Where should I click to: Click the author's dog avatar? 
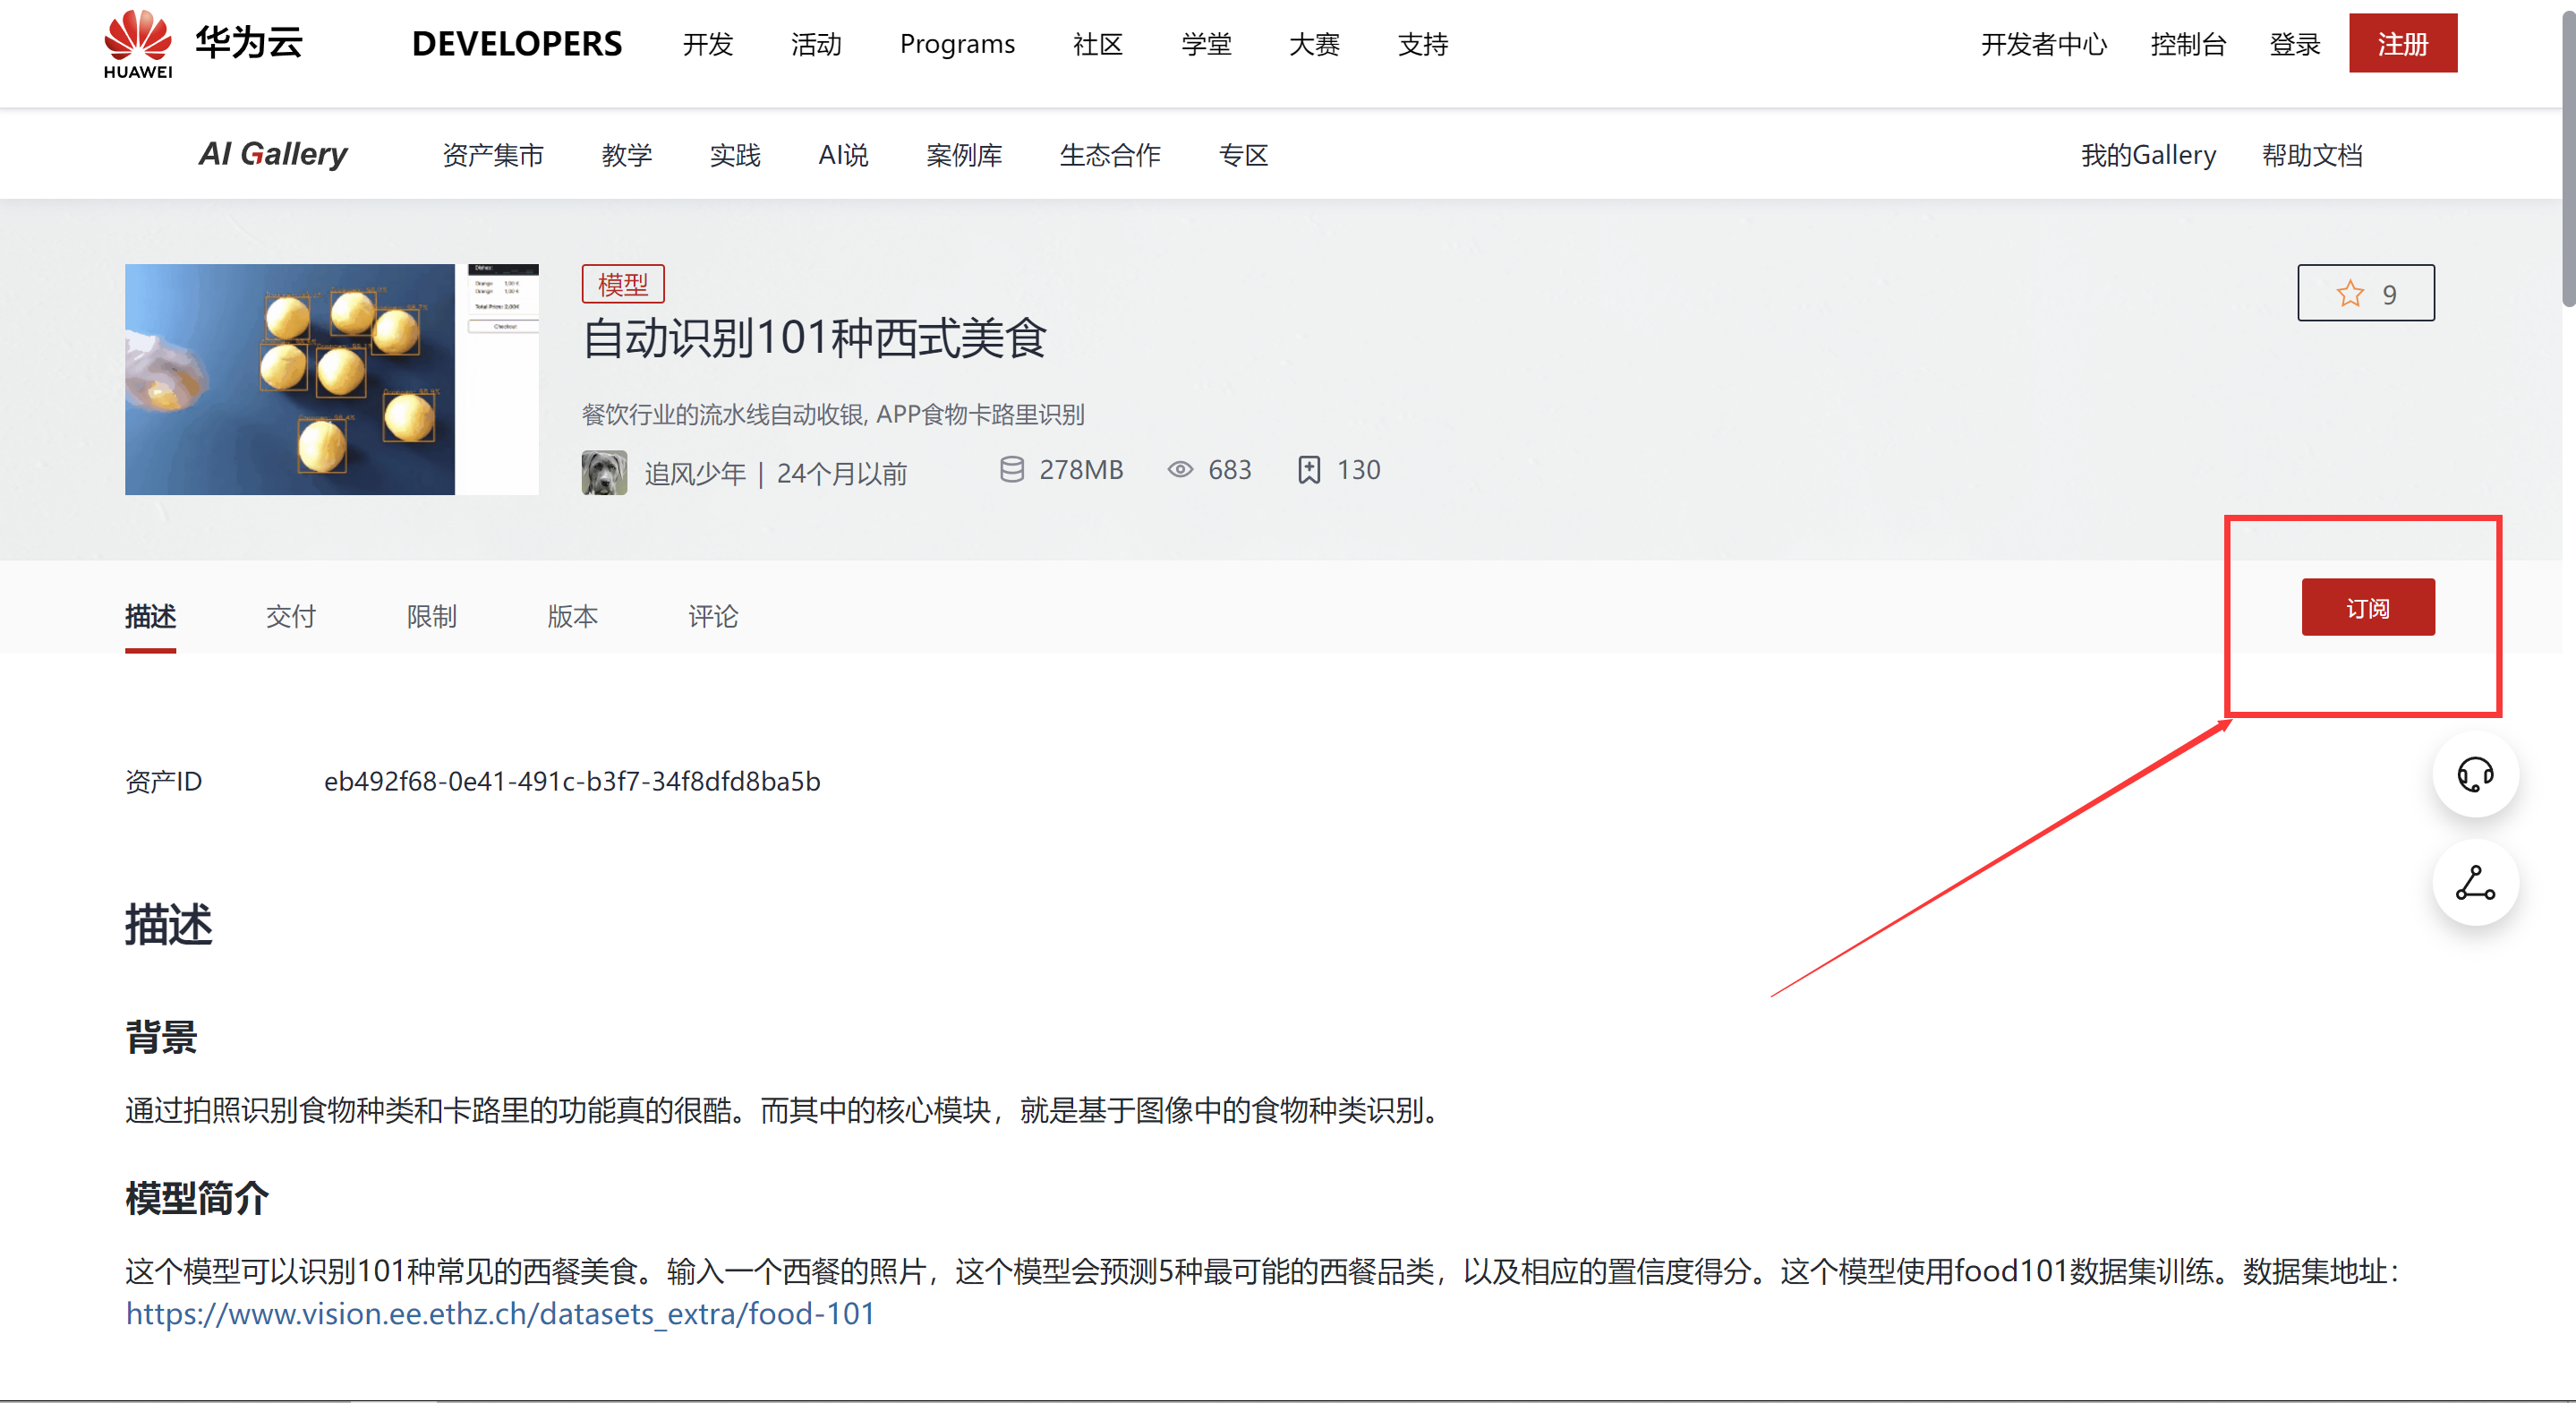[x=604, y=472]
